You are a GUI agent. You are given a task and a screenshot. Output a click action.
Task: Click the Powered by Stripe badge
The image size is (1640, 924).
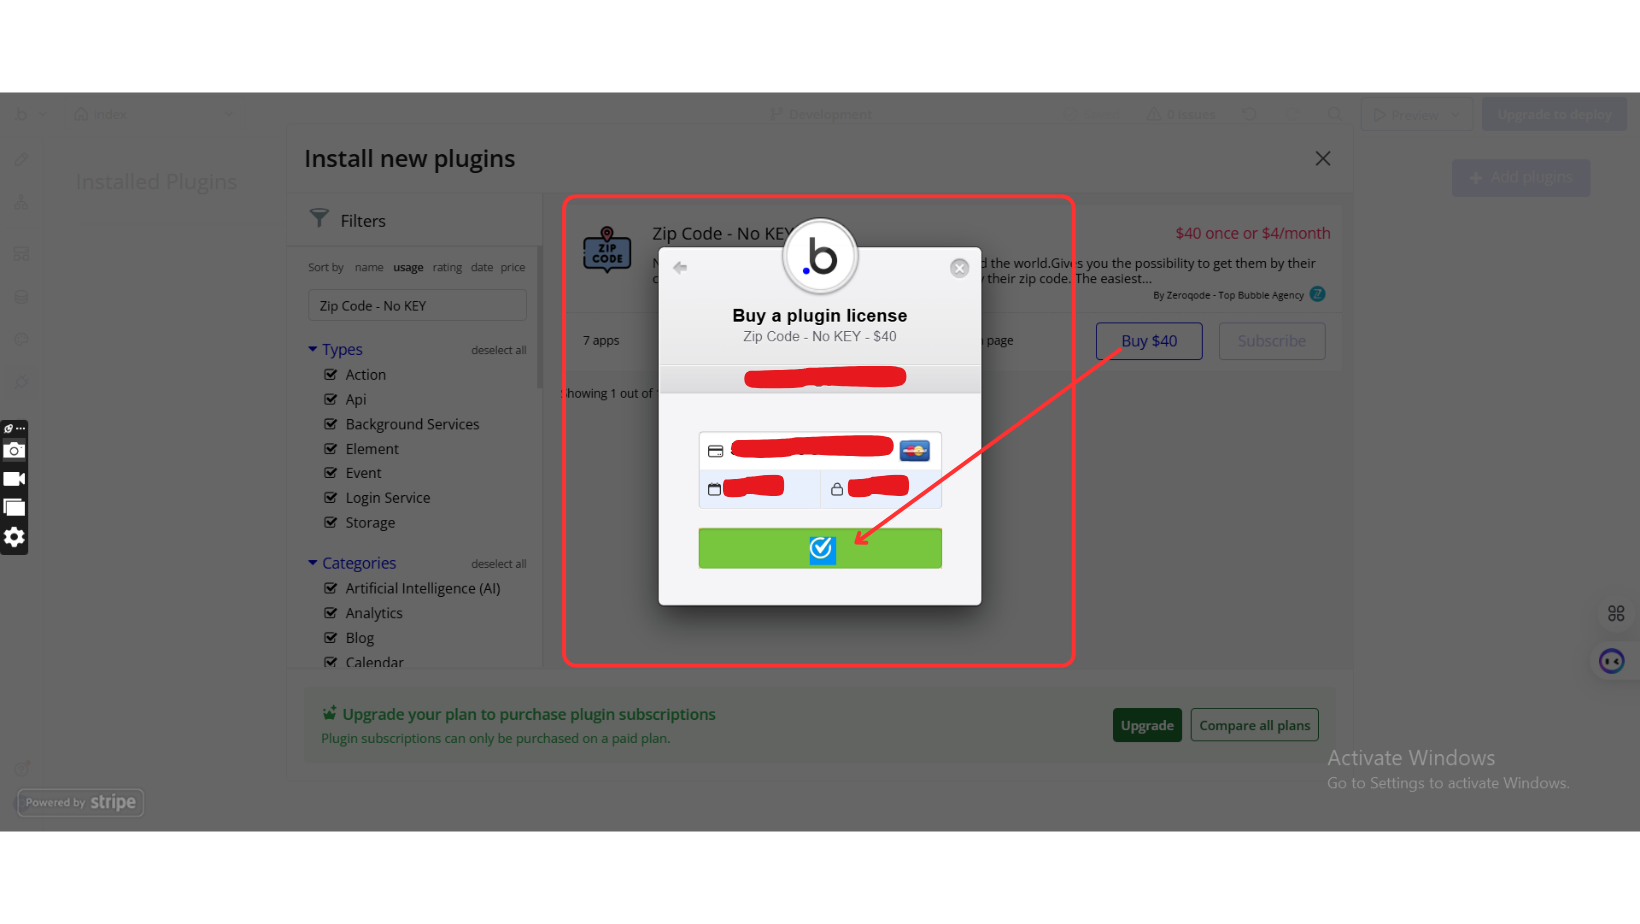[x=81, y=802]
